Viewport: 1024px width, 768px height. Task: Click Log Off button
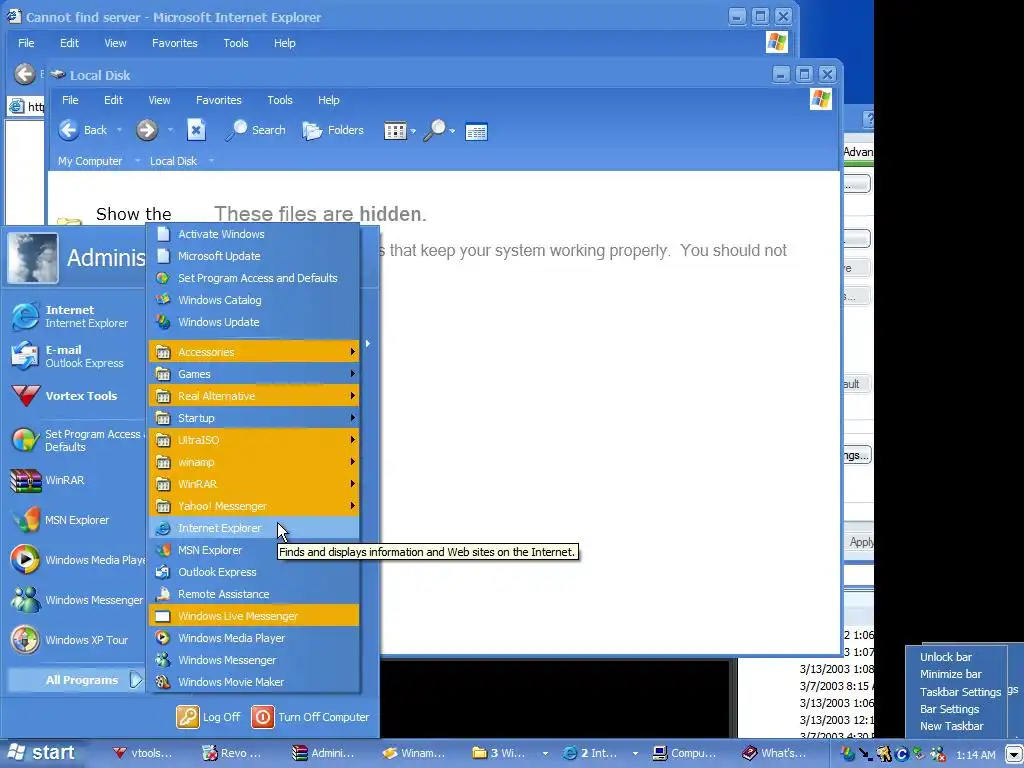click(208, 717)
